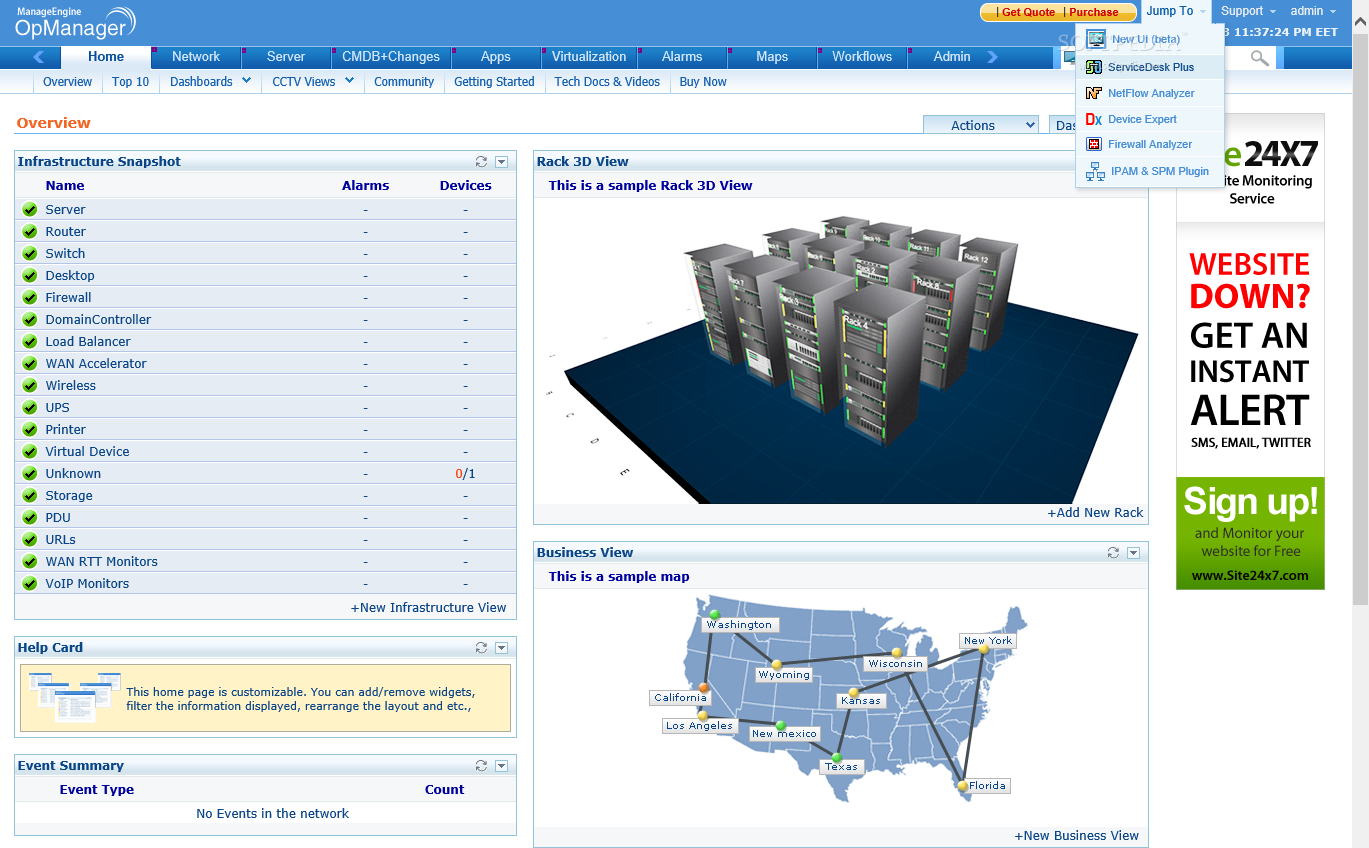The image size is (1369, 848).
Task: Click the +New Infrastructure View link
Action: 428,607
